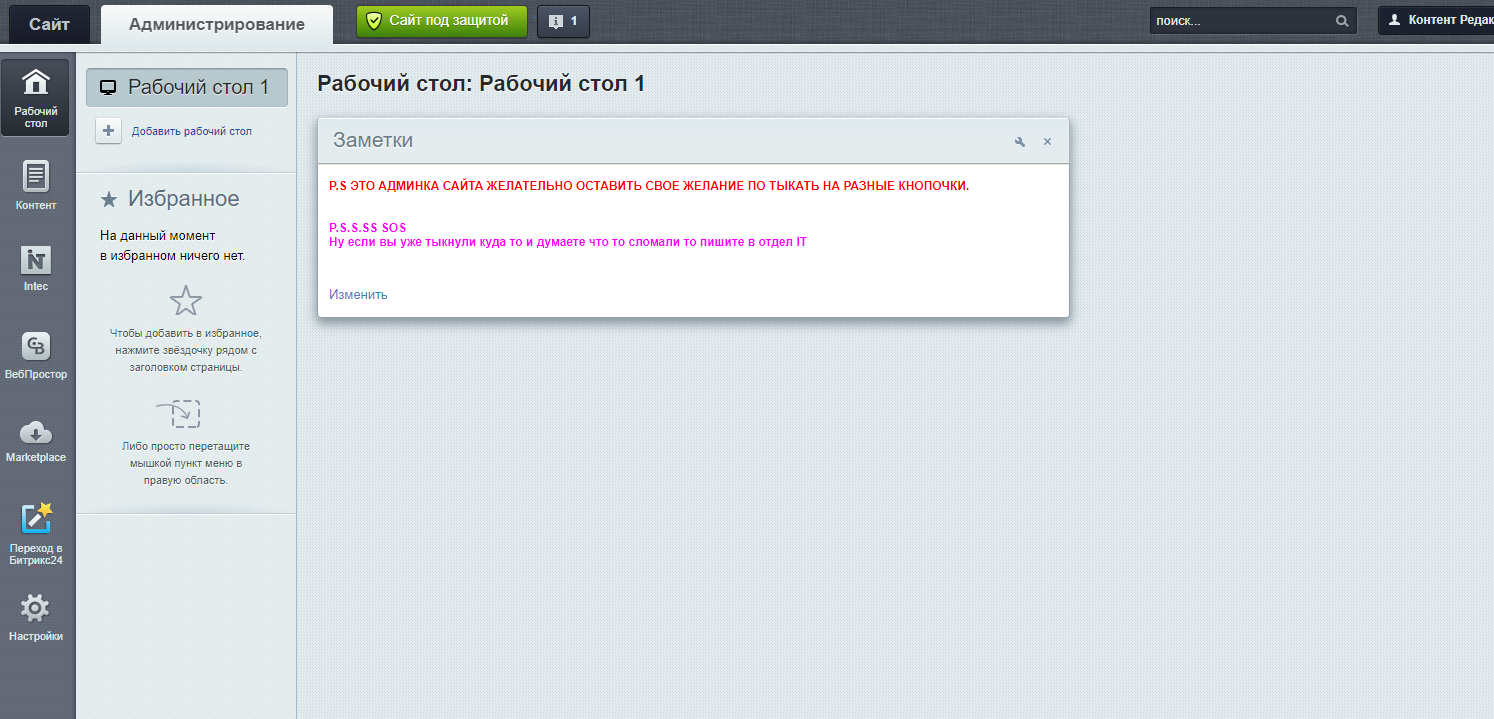
Task: Click the red P.S note text
Action: 649,186
